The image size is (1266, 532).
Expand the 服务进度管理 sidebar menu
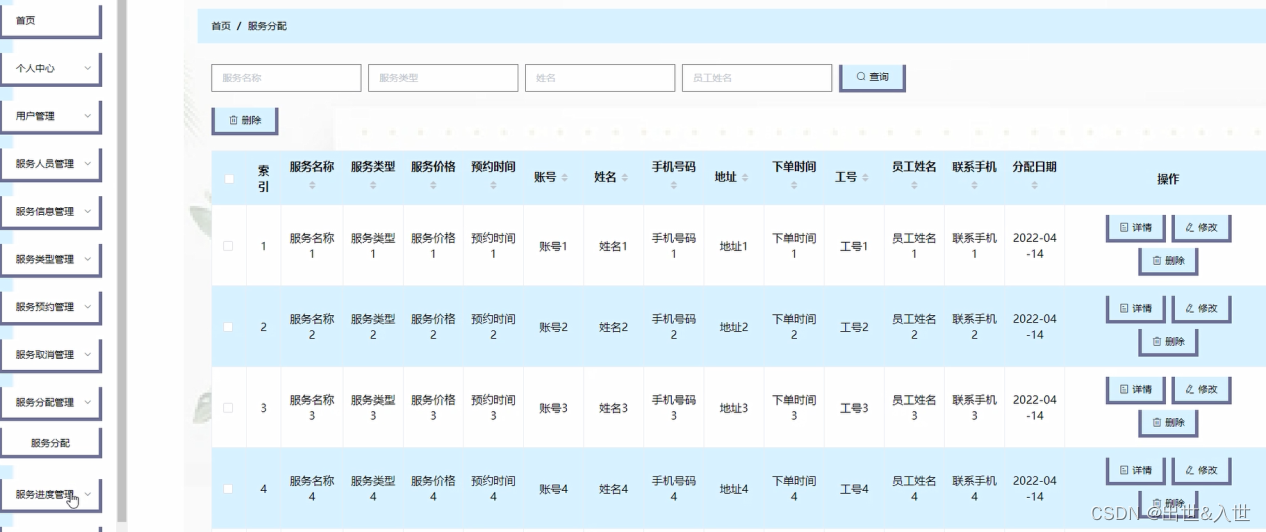tap(50, 494)
